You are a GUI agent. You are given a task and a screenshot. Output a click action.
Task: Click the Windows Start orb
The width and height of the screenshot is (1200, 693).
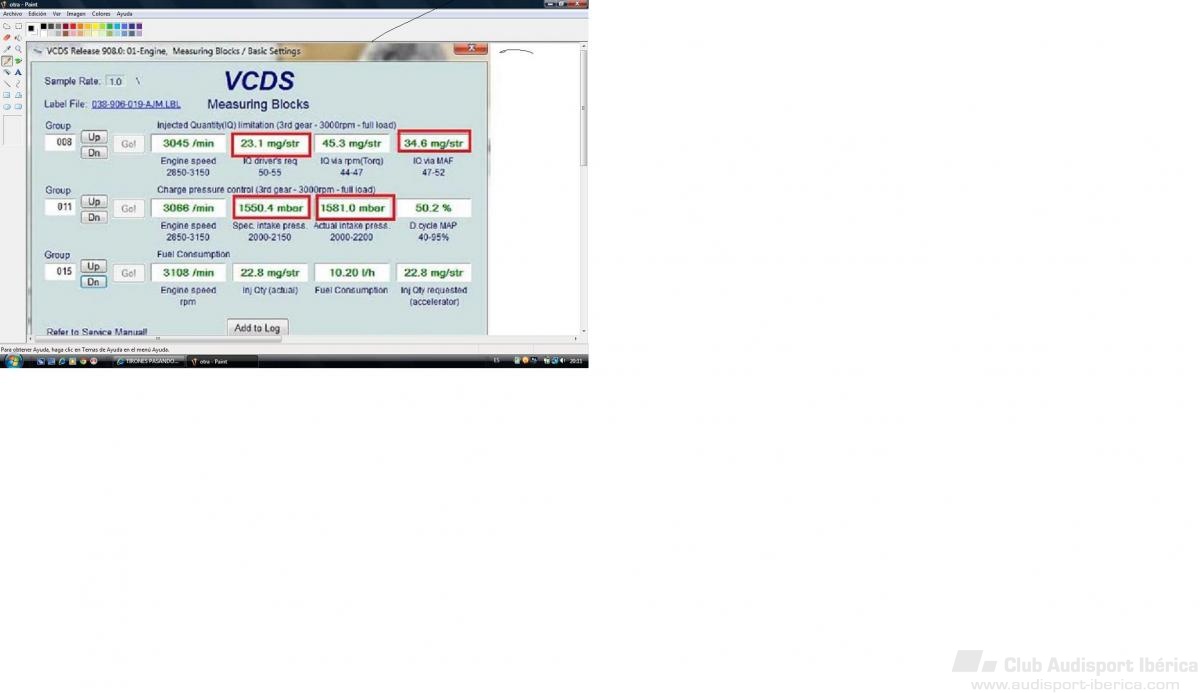(13, 361)
